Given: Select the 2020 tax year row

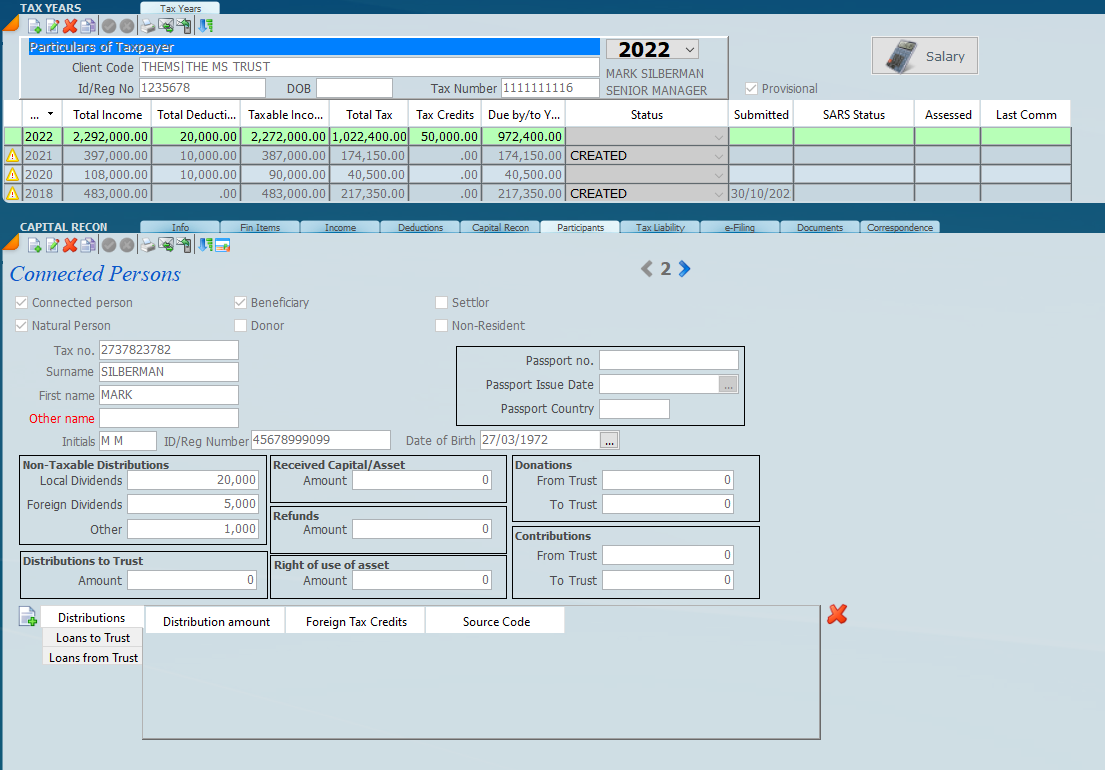Looking at the screenshot, I should [x=39, y=174].
